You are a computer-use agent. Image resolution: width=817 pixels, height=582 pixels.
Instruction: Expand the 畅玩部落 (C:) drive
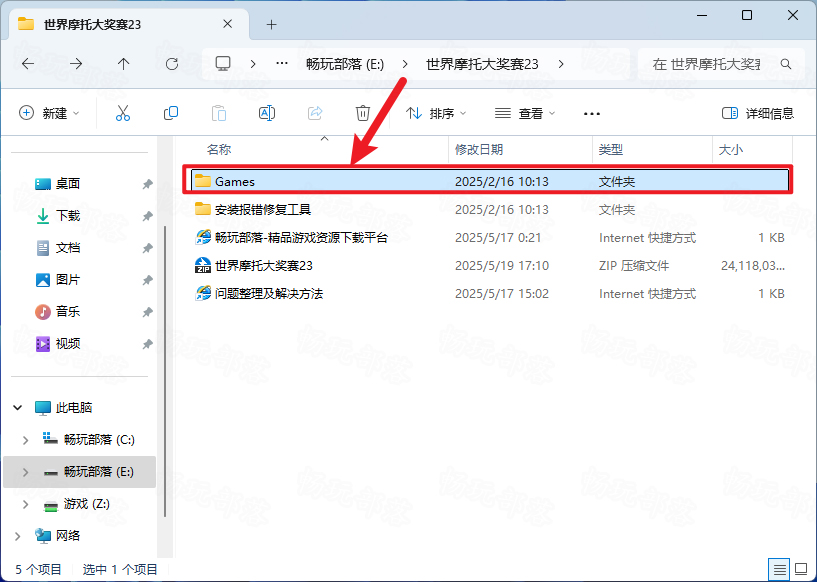(x=26, y=440)
